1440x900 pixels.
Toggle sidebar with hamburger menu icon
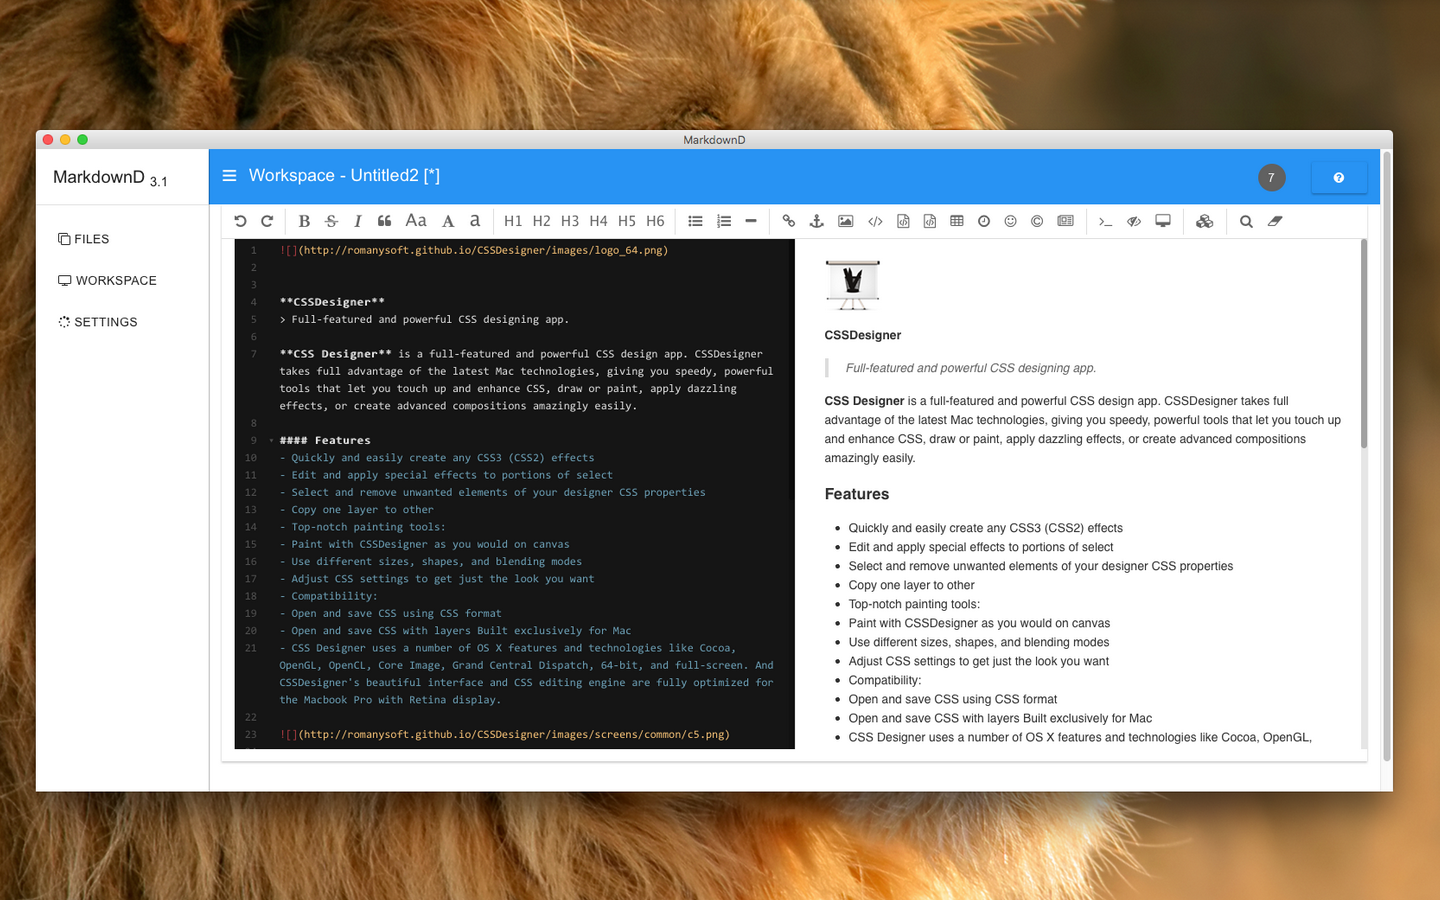click(229, 176)
